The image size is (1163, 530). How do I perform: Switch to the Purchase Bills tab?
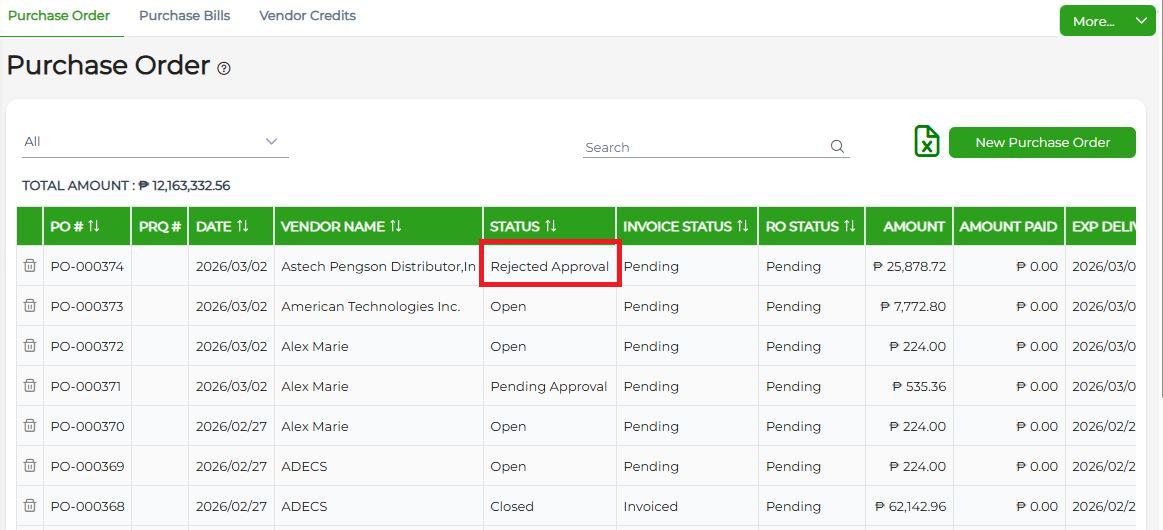pos(184,16)
